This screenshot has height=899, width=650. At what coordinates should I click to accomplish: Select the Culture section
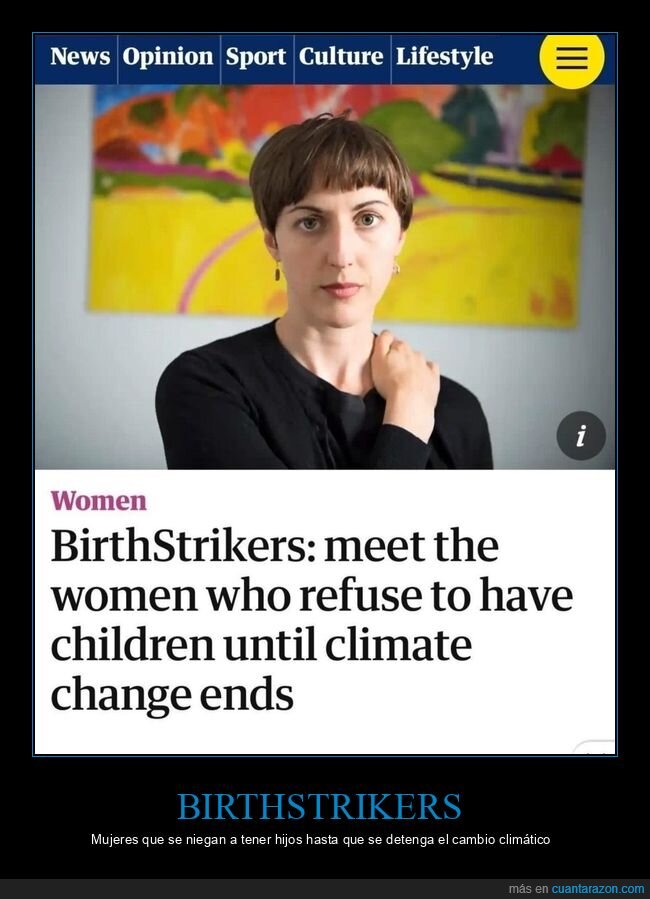(340, 56)
